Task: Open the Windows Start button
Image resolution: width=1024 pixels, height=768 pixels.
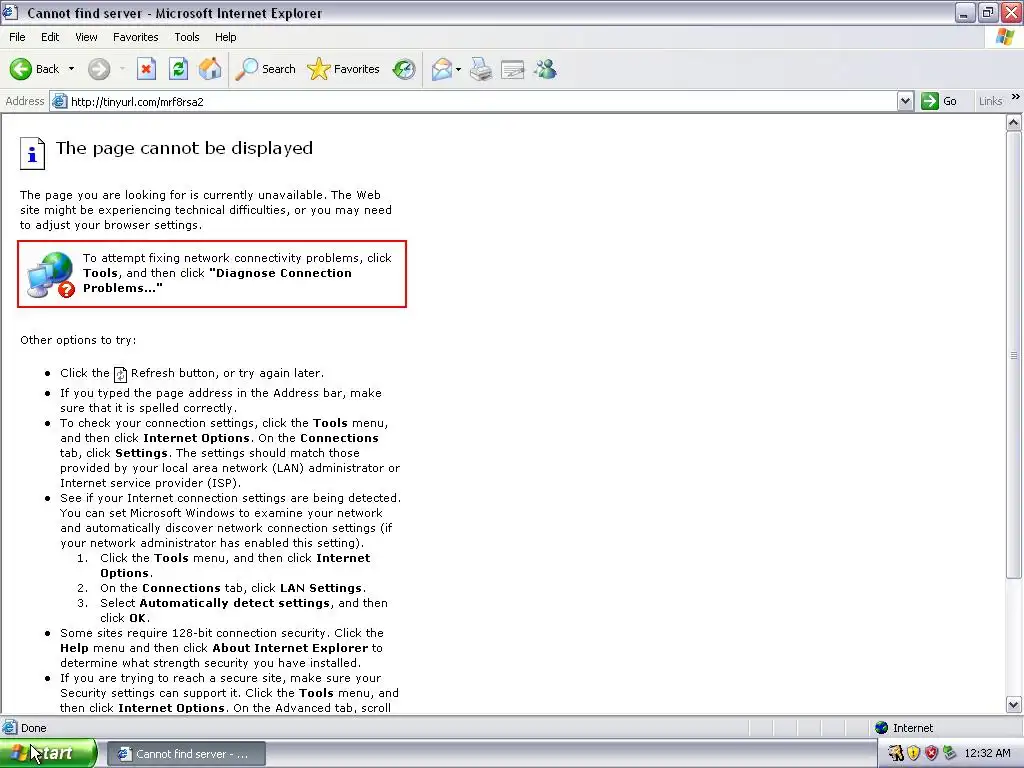Action: pyautogui.click(x=48, y=753)
